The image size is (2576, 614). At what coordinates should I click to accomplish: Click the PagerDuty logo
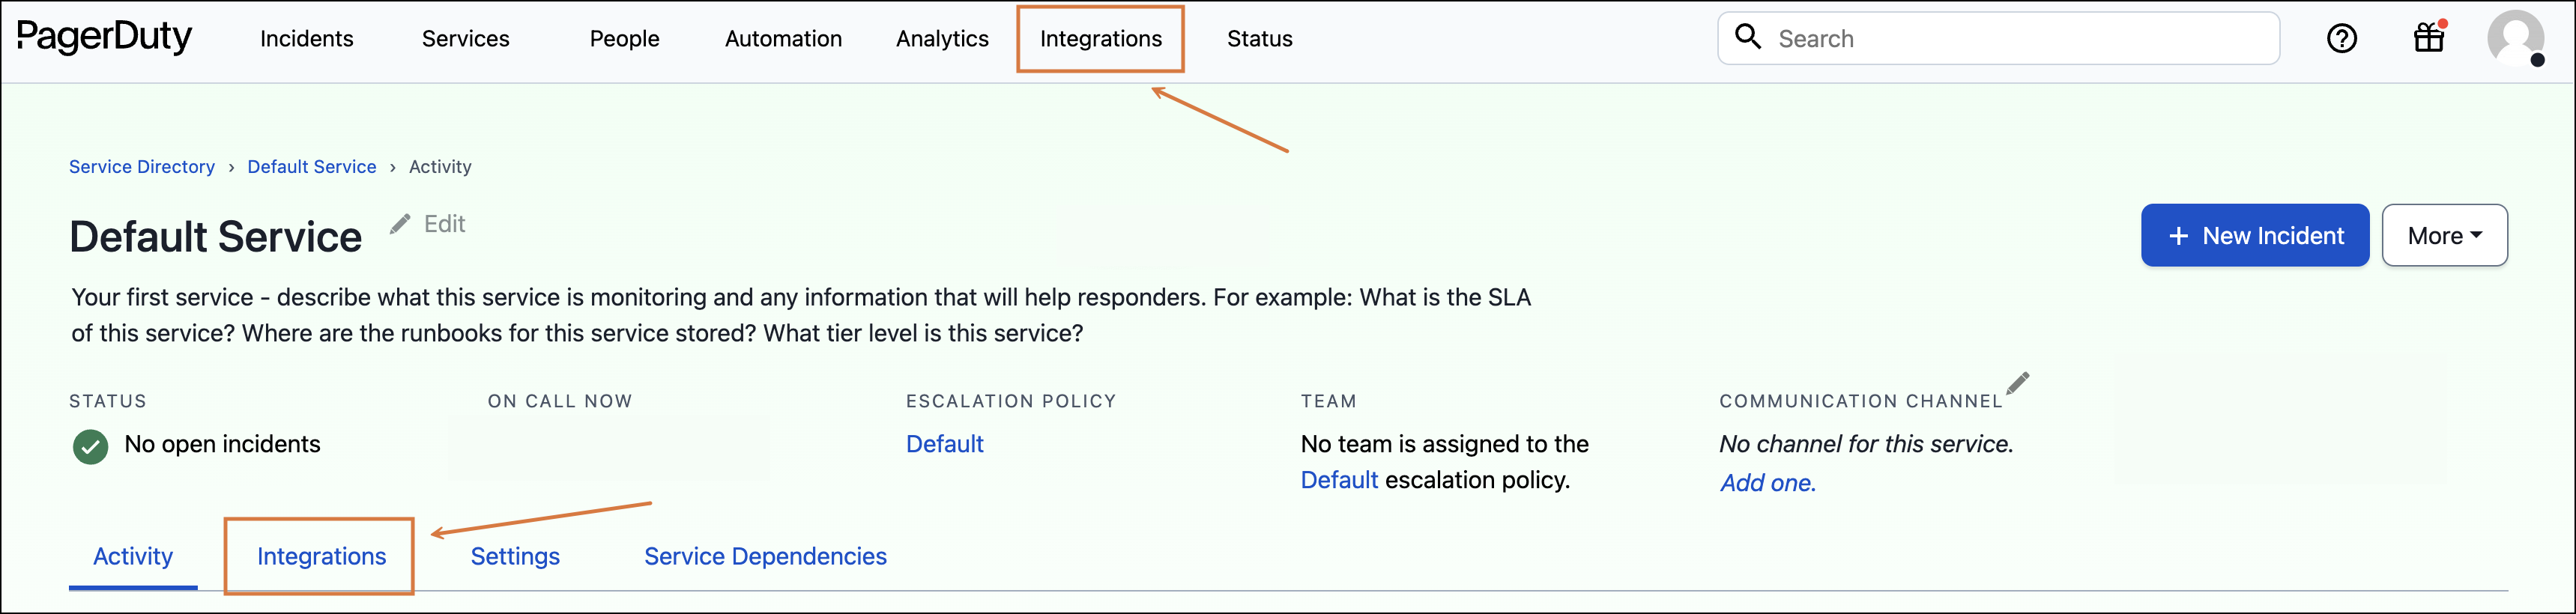pyautogui.click(x=104, y=38)
